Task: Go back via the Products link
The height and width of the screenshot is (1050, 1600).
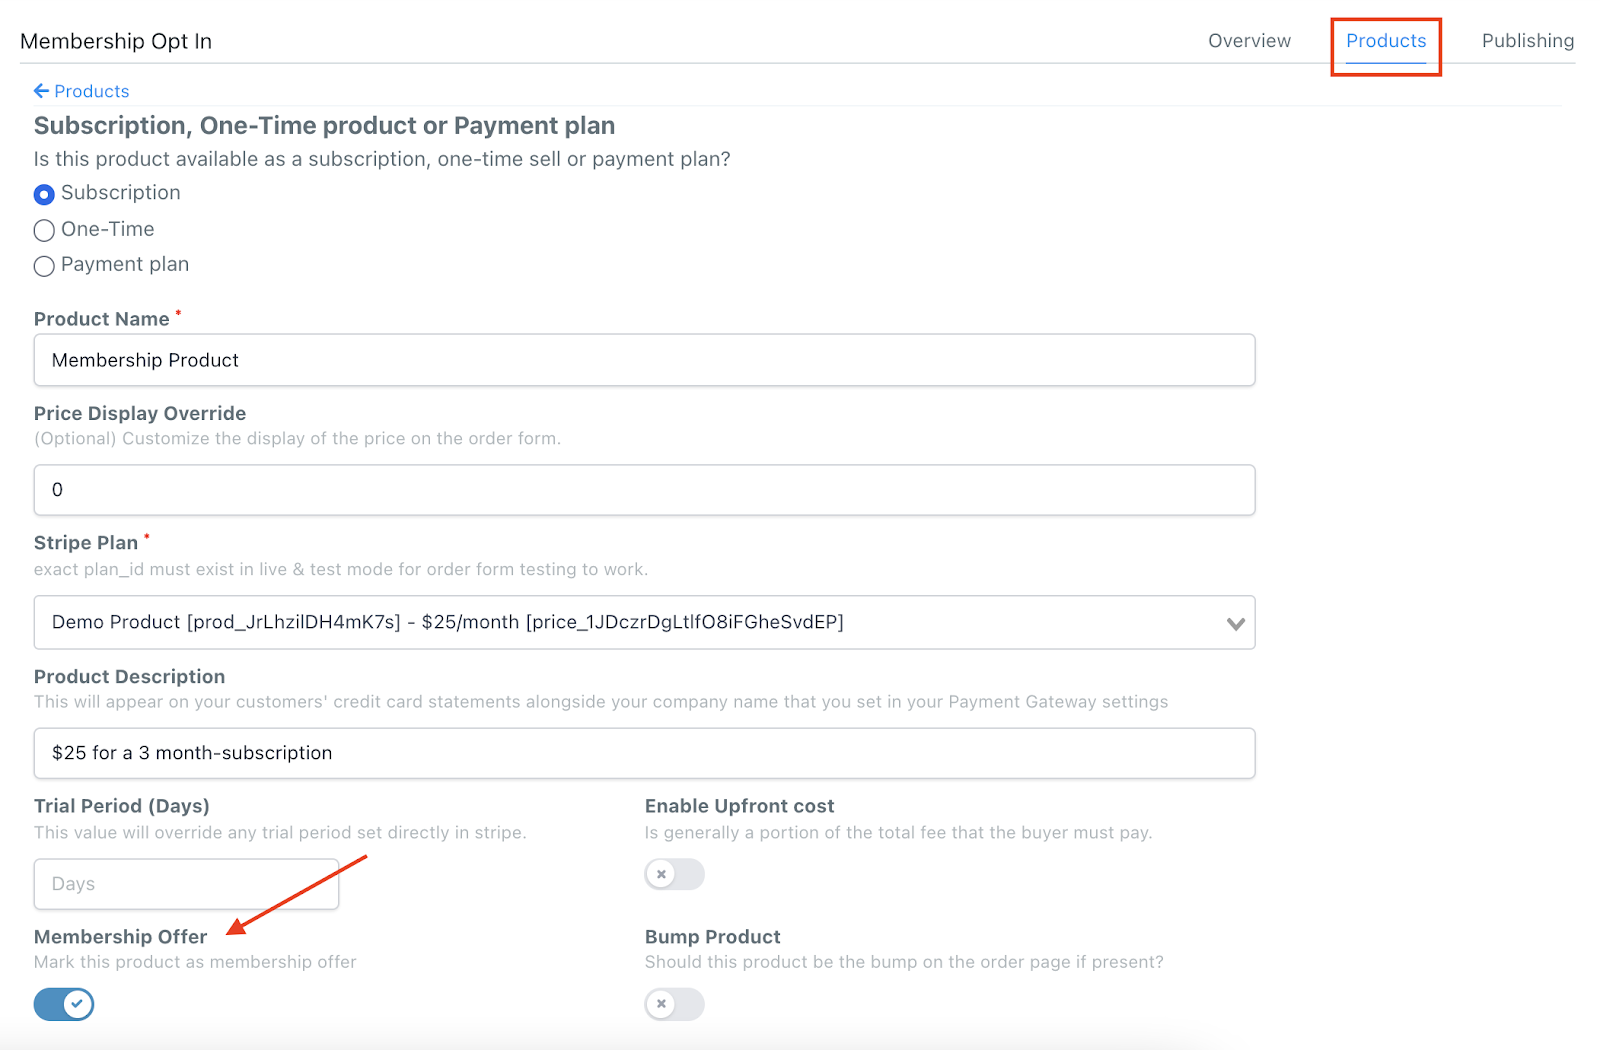Action: pos(91,91)
